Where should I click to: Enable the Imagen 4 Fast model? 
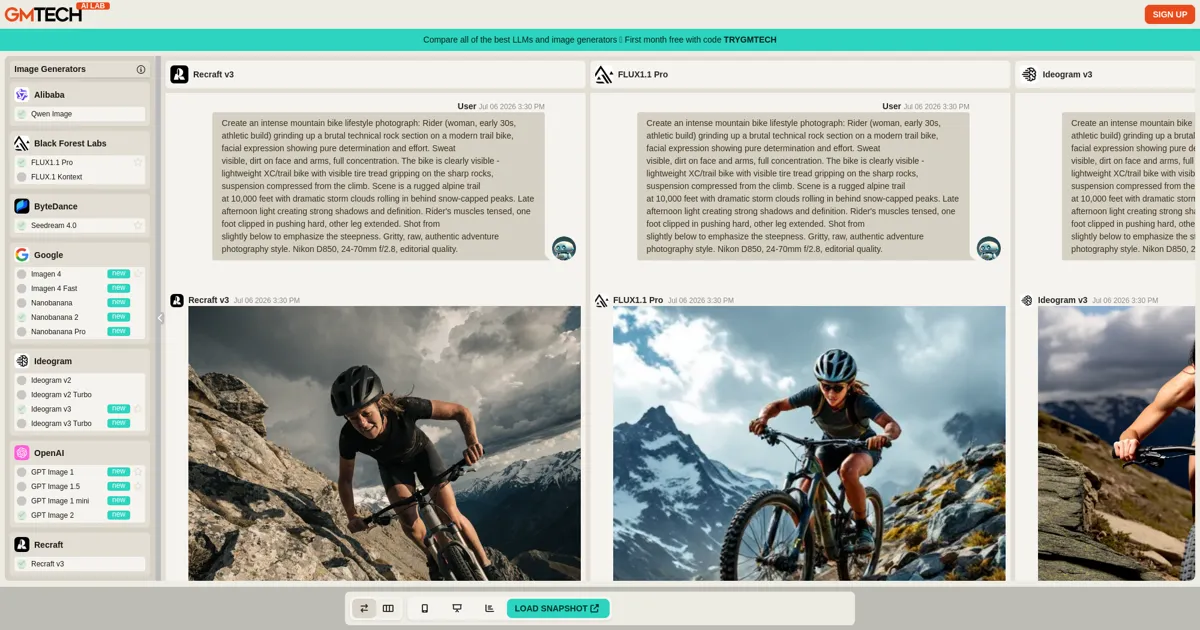click(22, 288)
